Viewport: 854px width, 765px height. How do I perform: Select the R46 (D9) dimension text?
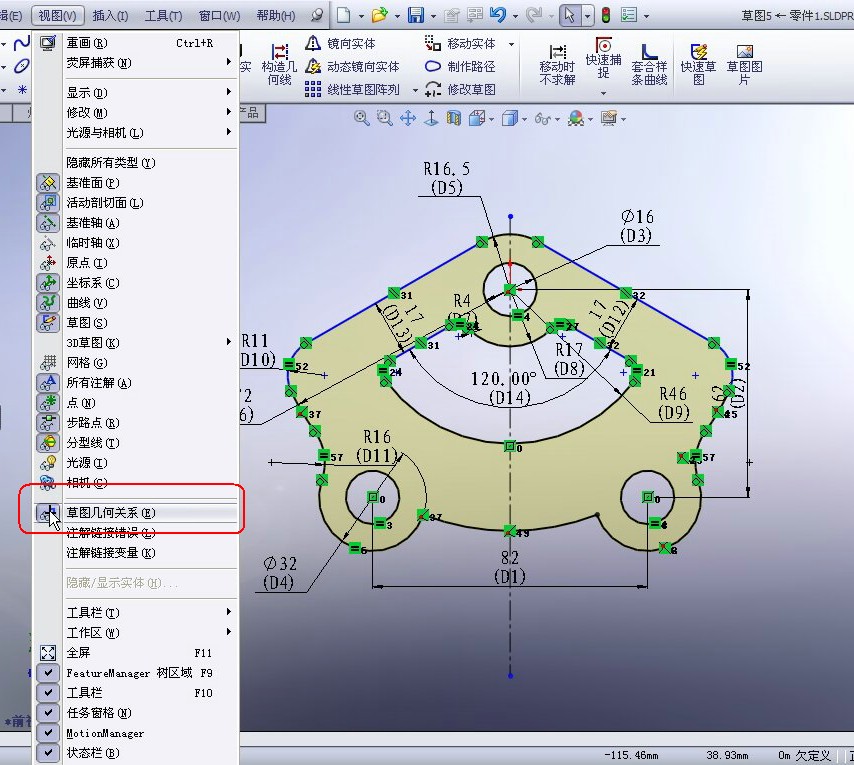(x=673, y=403)
